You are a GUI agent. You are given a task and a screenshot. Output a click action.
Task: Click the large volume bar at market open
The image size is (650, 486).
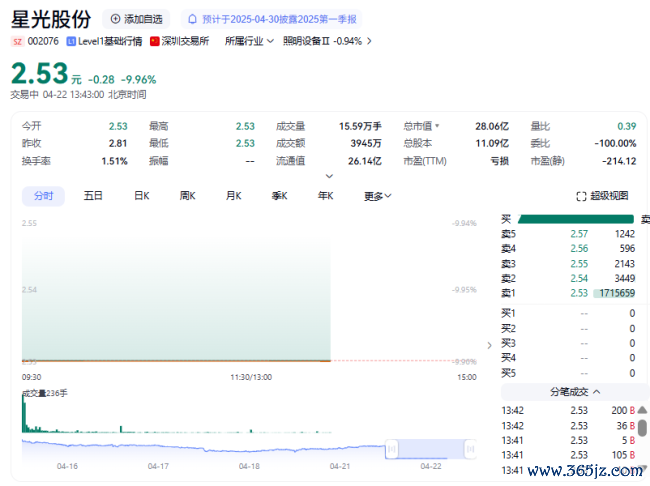[x=24, y=413]
